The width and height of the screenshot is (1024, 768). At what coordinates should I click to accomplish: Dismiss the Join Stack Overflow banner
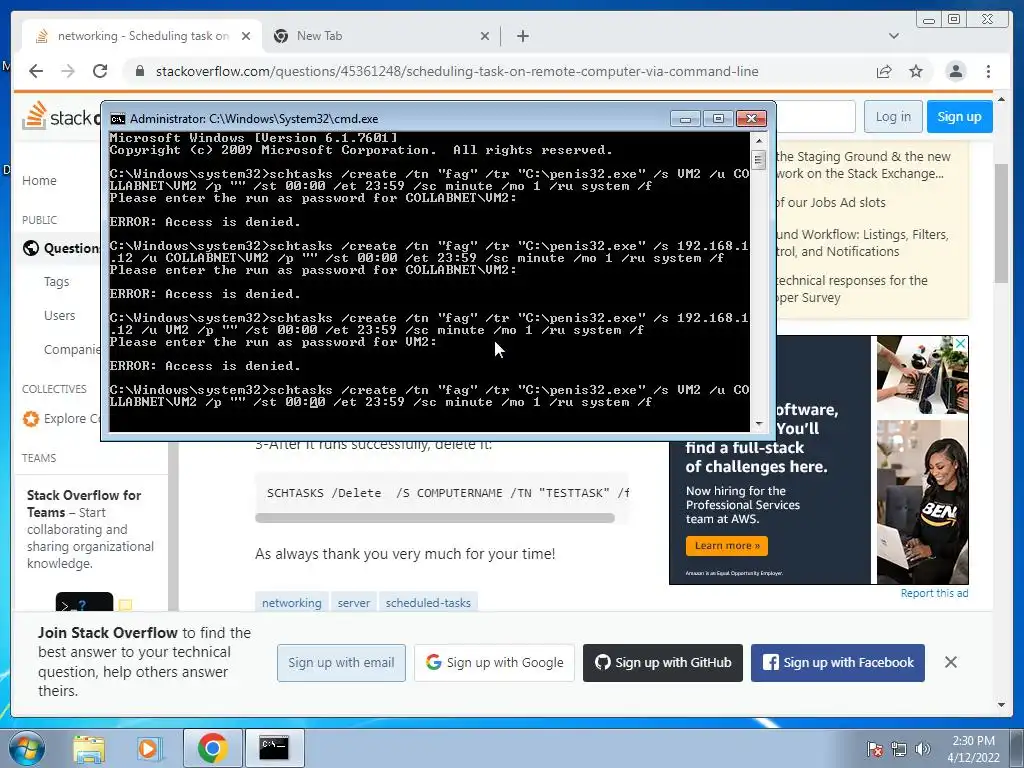point(951,662)
